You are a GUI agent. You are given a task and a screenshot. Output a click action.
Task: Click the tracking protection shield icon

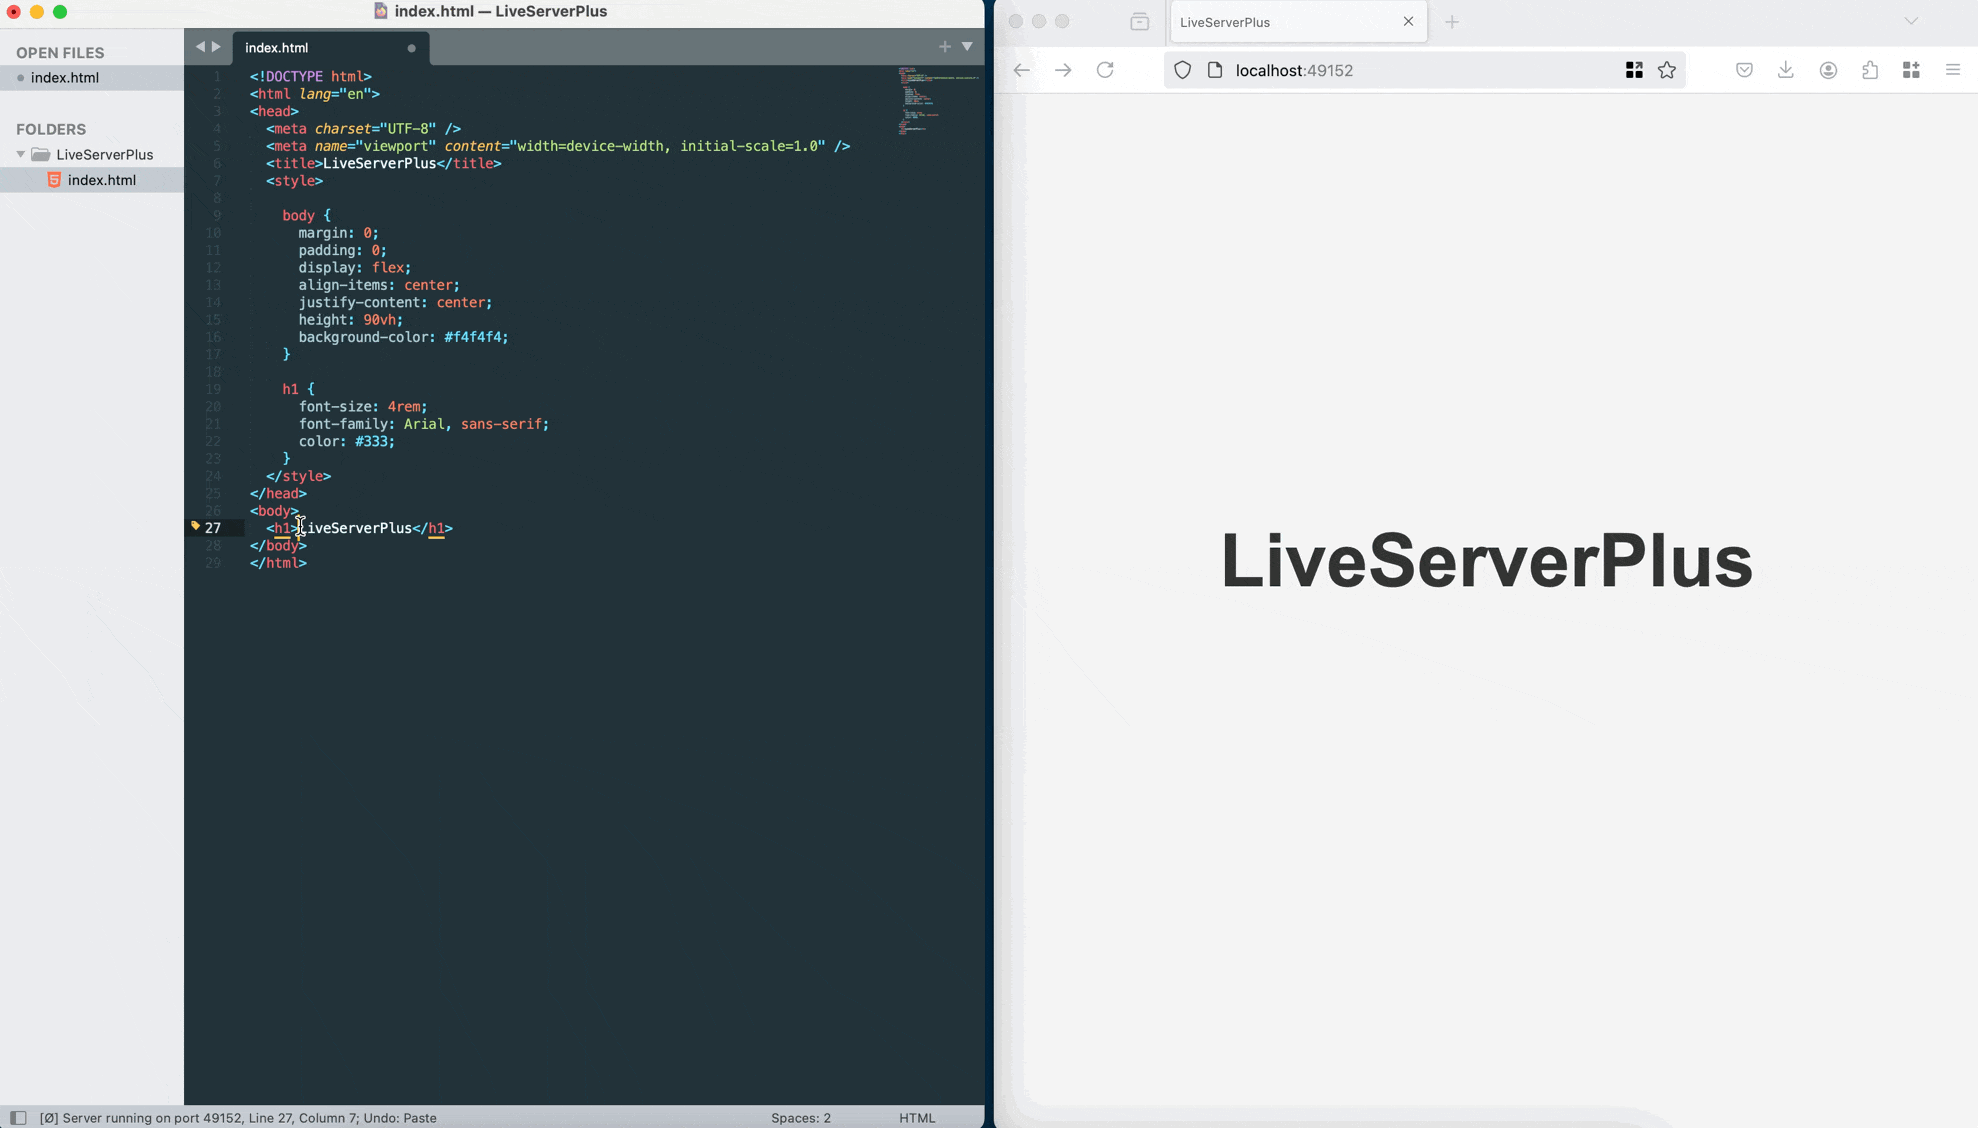point(1183,70)
